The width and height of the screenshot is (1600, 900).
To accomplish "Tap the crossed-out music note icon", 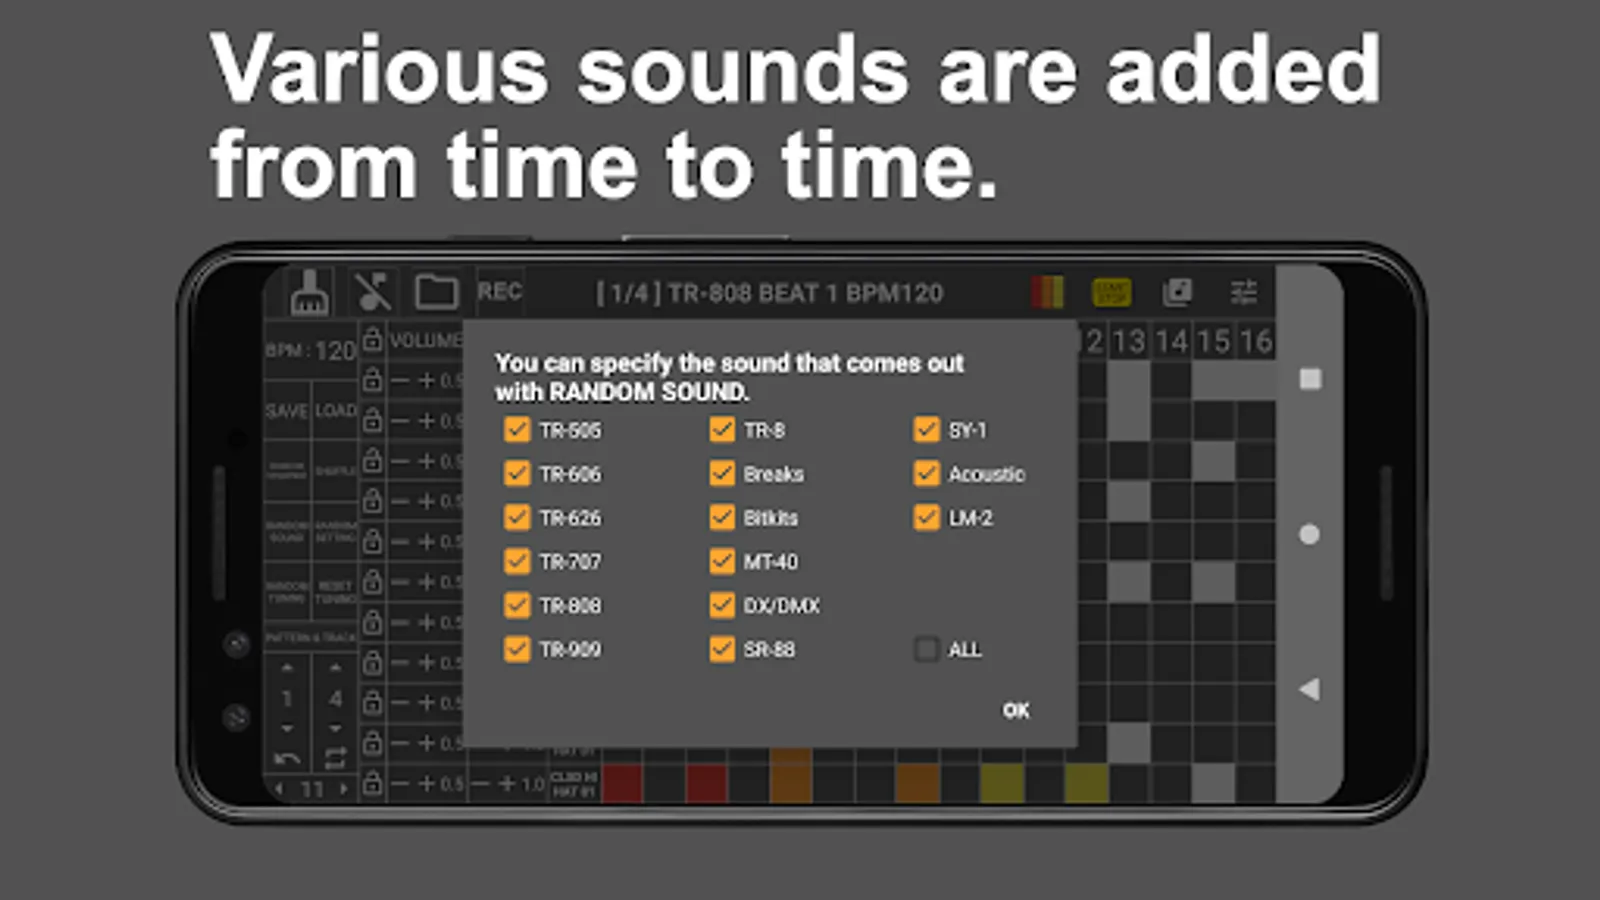I will pyautogui.click(x=373, y=293).
